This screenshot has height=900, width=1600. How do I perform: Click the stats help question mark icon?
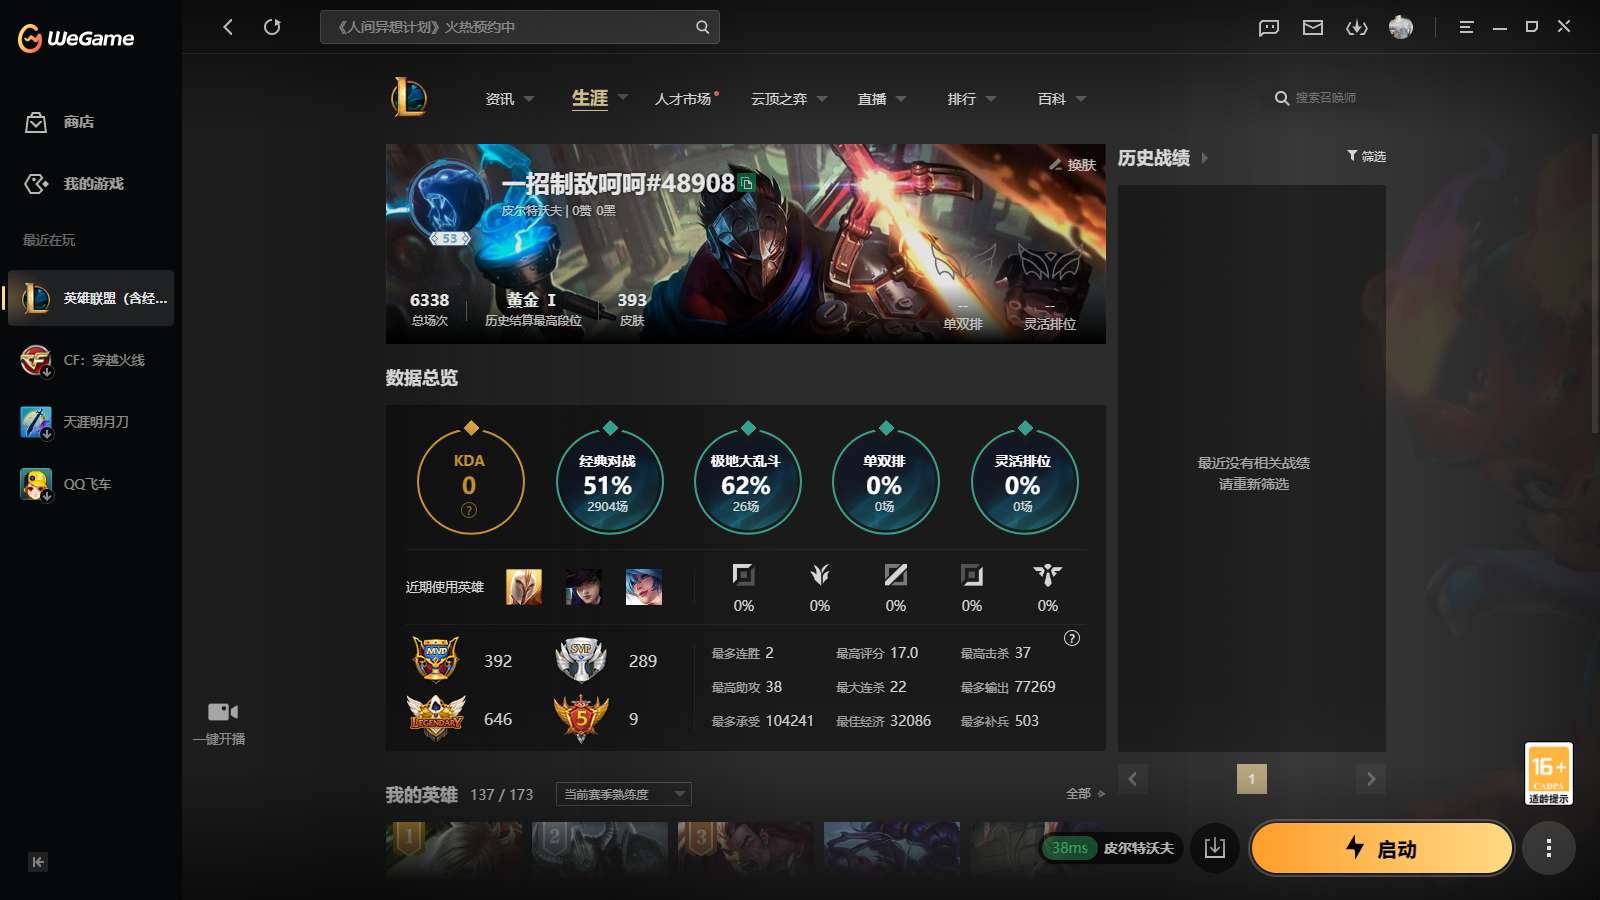pos(1072,638)
